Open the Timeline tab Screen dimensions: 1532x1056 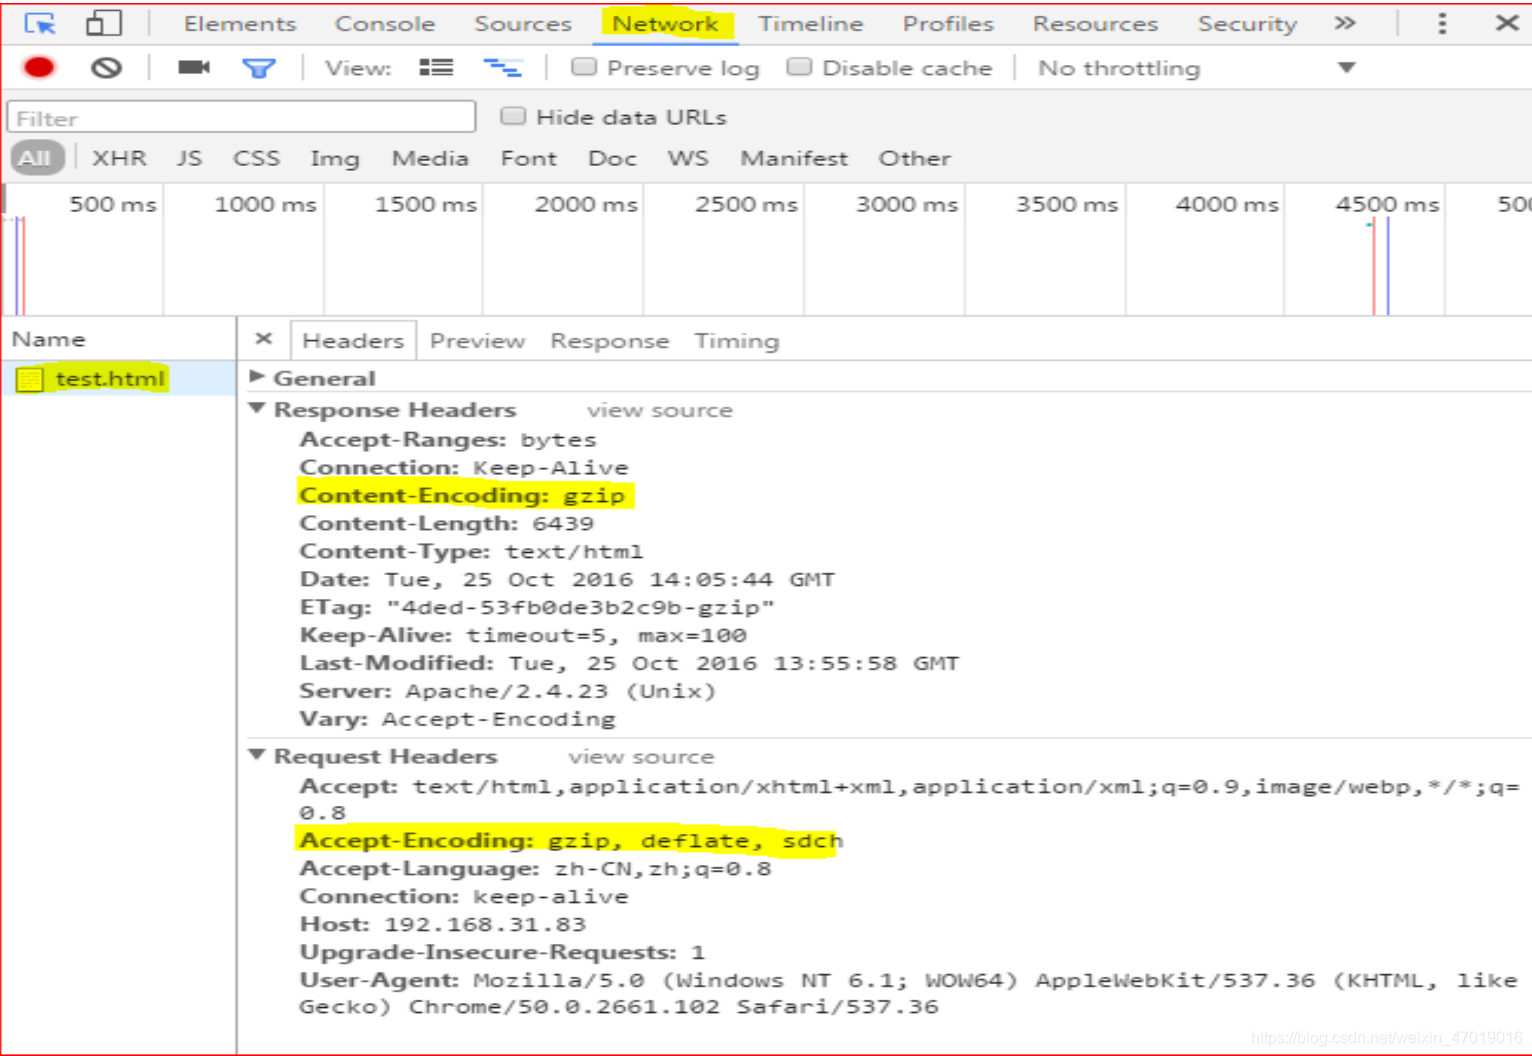(x=811, y=24)
